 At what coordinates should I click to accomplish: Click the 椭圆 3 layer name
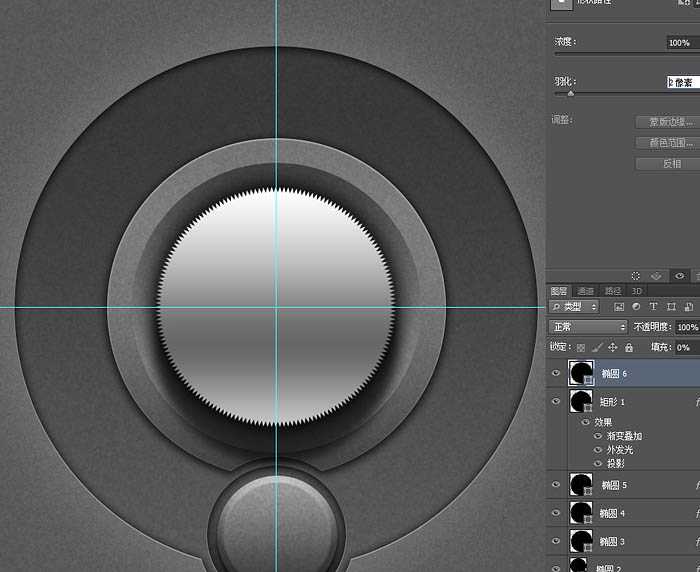(612, 542)
